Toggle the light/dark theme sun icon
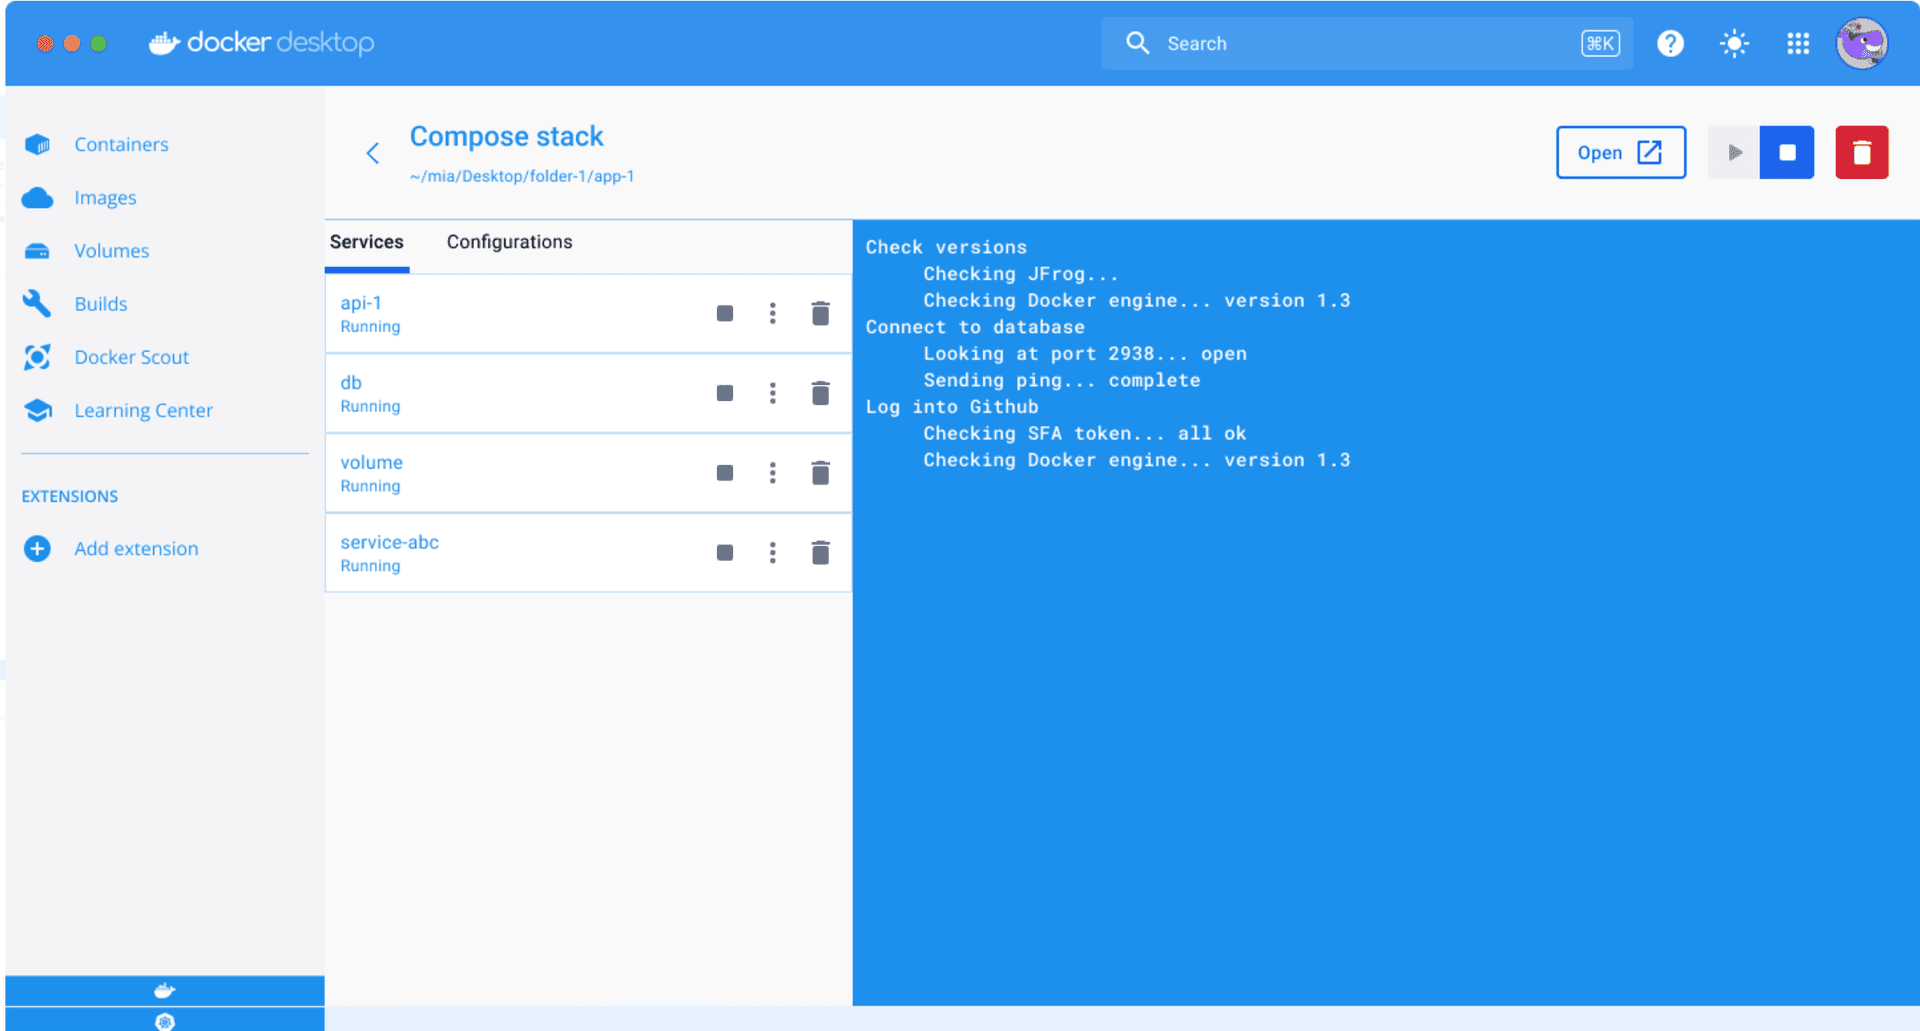Screen dimensions: 1920x1031 pos(1734,44)
